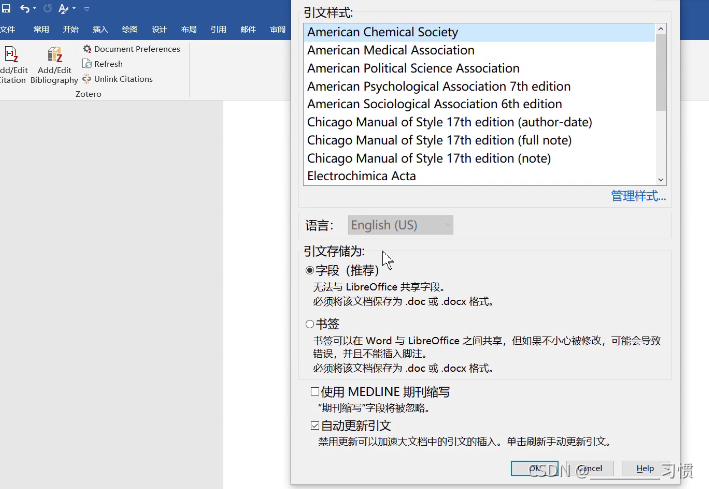Toggle the 自动更新引文 checkbox
The width and height of the screenshot is (709, 489).
[315, 426]
